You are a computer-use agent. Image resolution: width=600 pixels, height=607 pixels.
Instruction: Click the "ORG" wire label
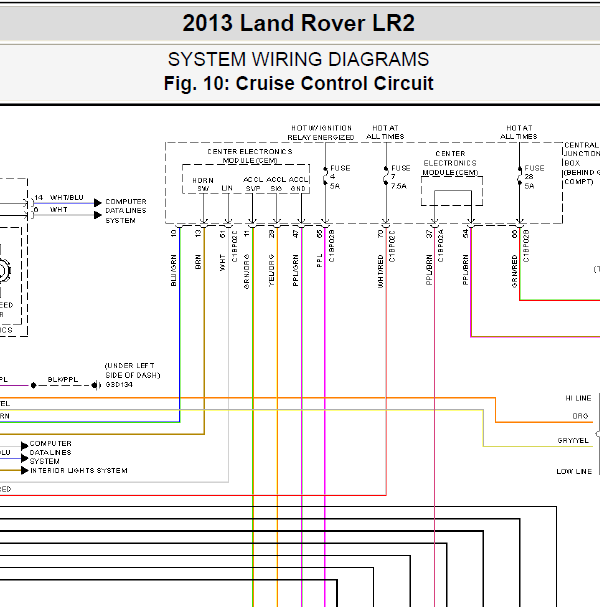pos(580,416)
